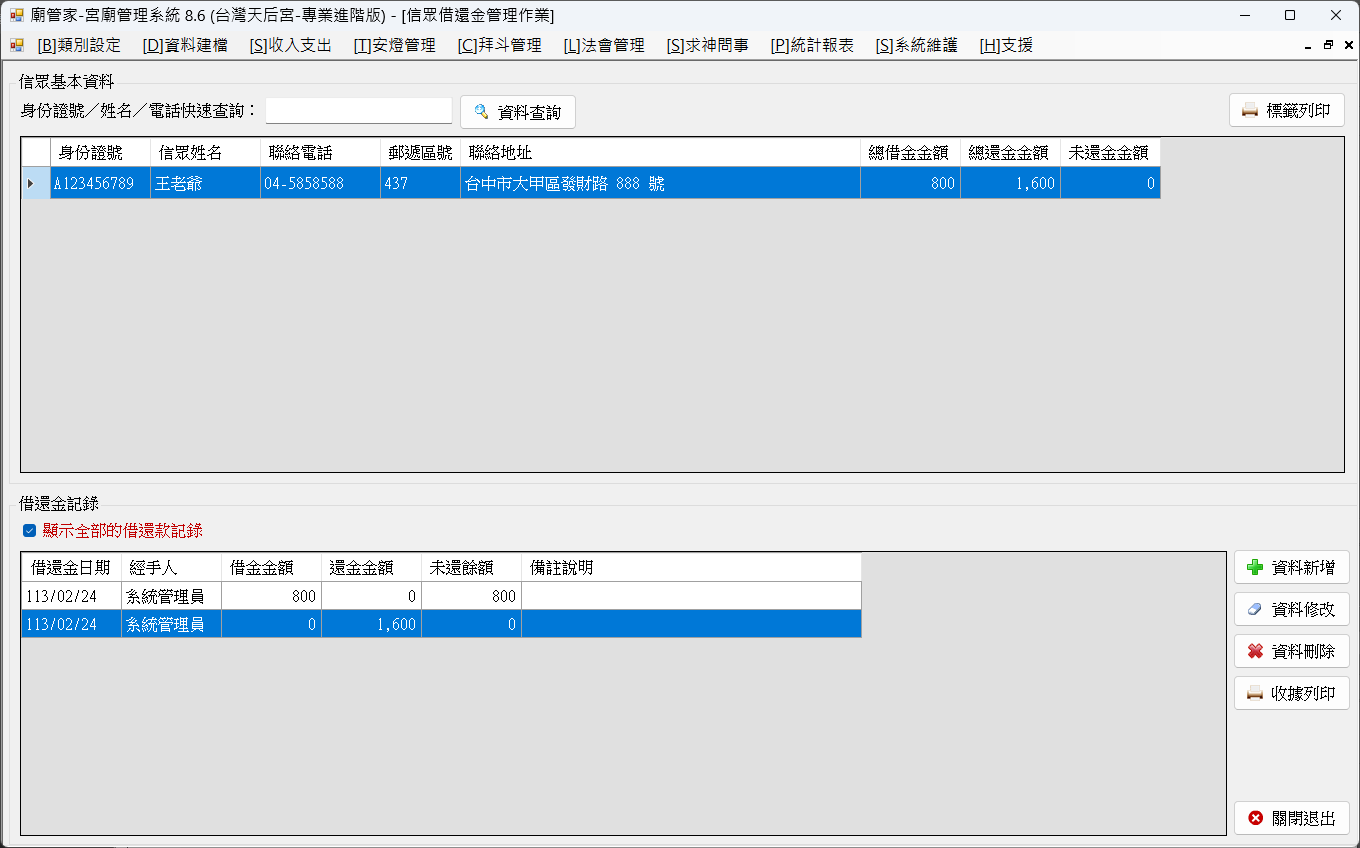Click the 備註說明 column header
Screen dimensions: 1360x848
pos(691,567)
